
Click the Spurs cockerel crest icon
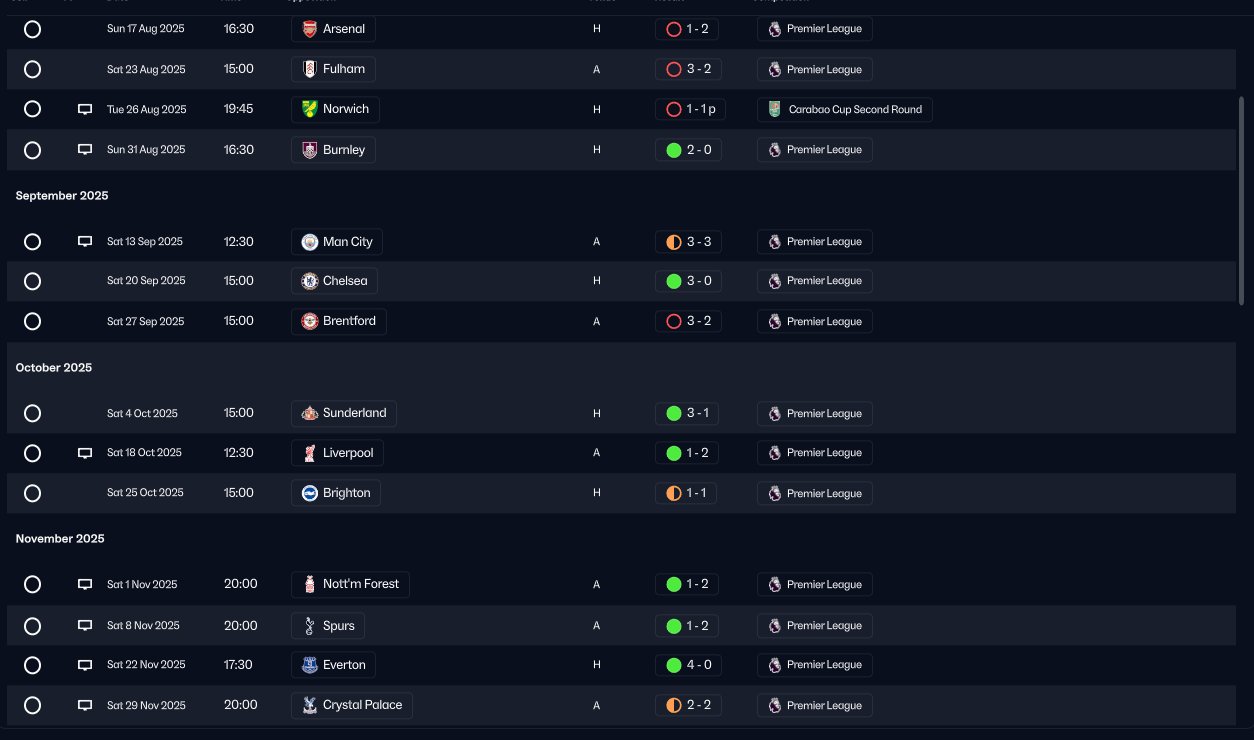pyautogui.click(x=310, y=626)
